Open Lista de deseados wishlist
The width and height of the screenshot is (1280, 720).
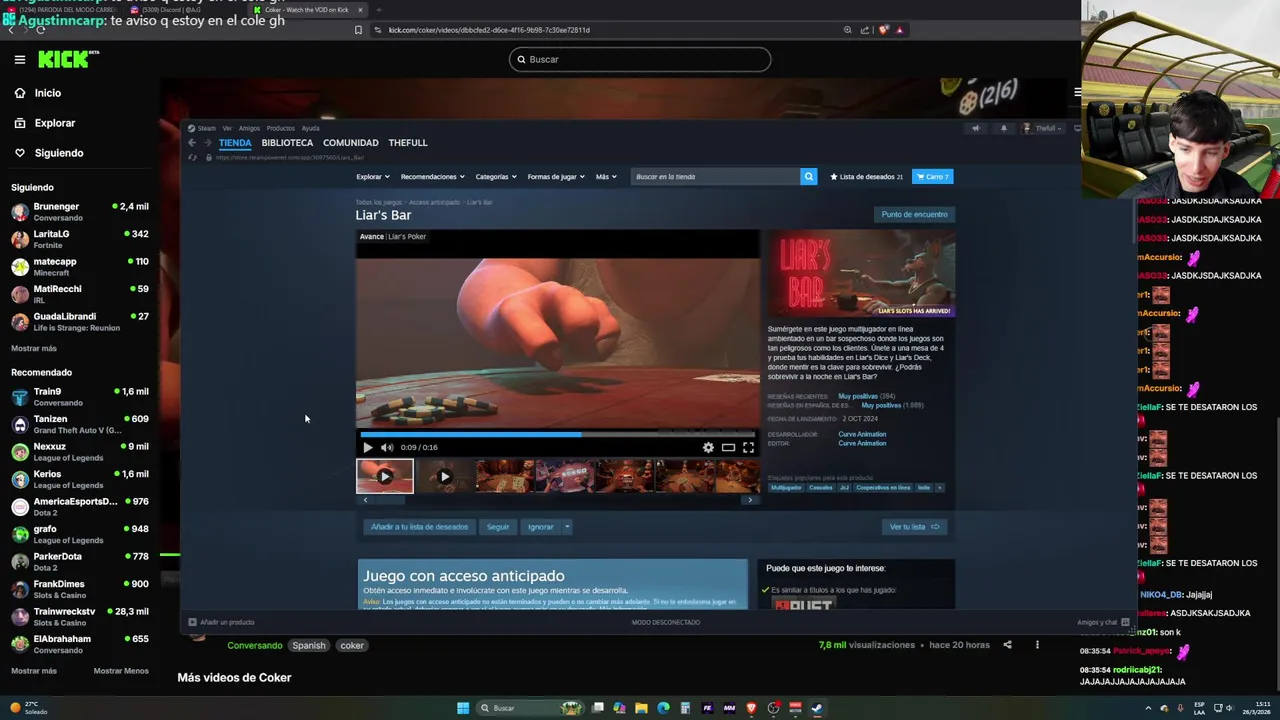pos(866,177)
